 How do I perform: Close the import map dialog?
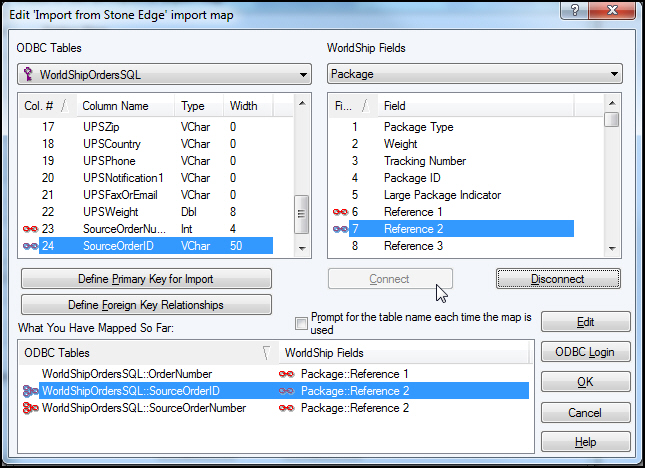[x=612, y=10]
